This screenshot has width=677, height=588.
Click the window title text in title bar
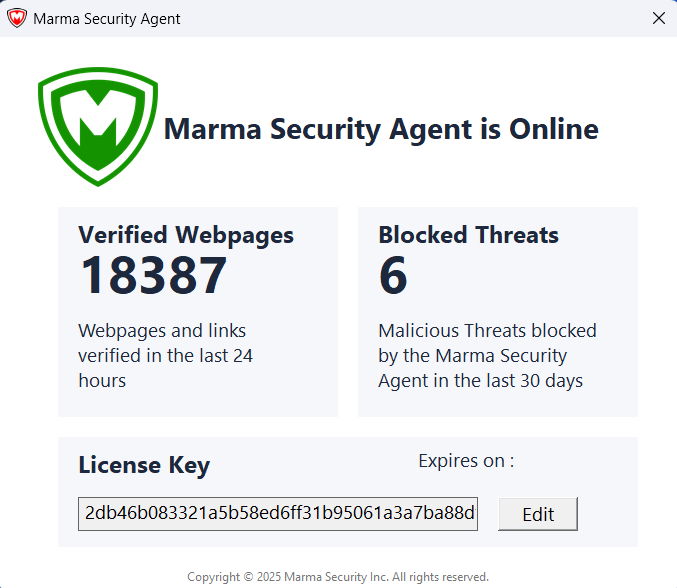(107, 18)
